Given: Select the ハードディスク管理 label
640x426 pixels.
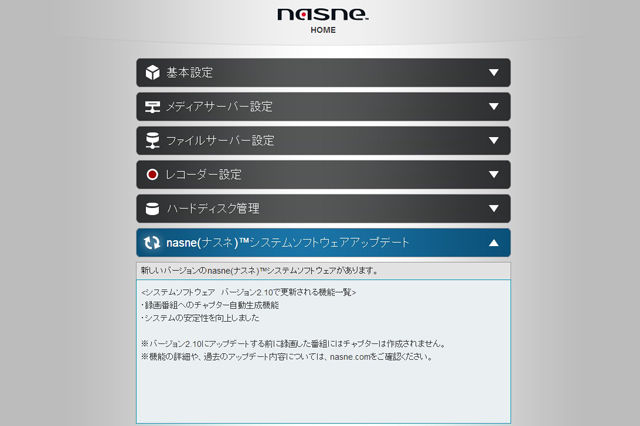Looking at the screenshot, I should point(213,209).
